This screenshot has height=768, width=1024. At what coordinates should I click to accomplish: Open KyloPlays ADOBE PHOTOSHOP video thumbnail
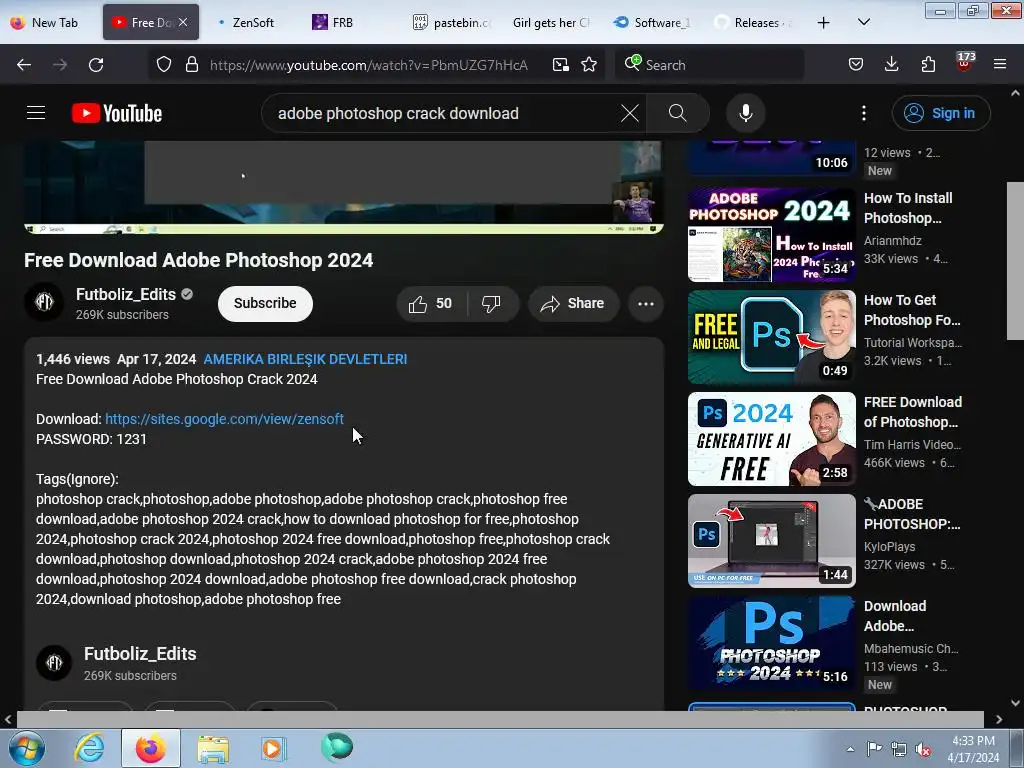point(771,541)
